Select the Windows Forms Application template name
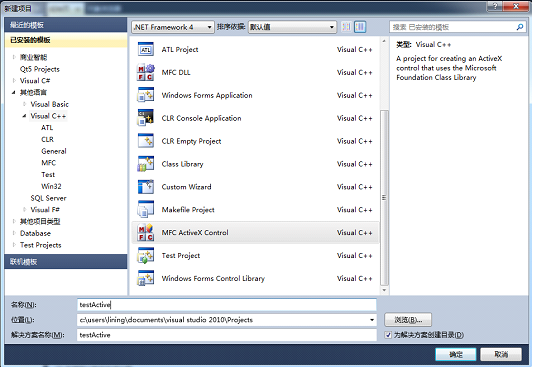 pos(207,95)
